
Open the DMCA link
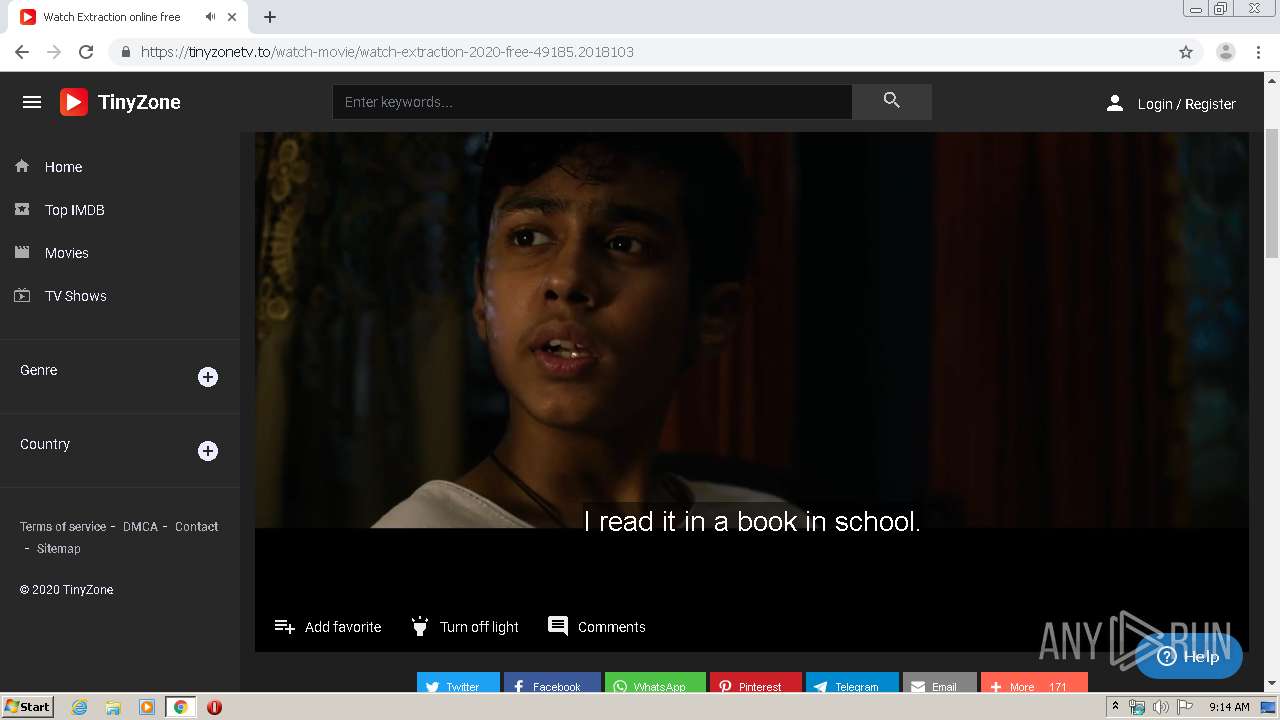point(140,526)
